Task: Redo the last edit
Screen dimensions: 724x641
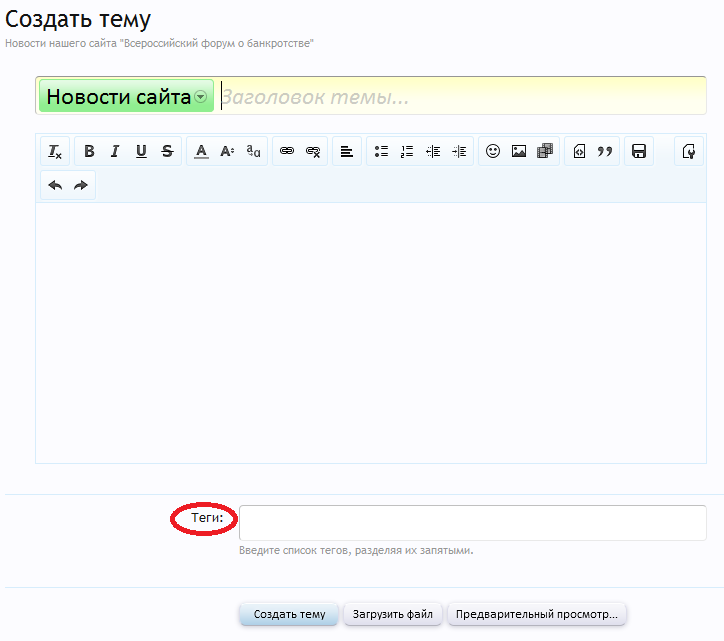Action: pos(81,185)
